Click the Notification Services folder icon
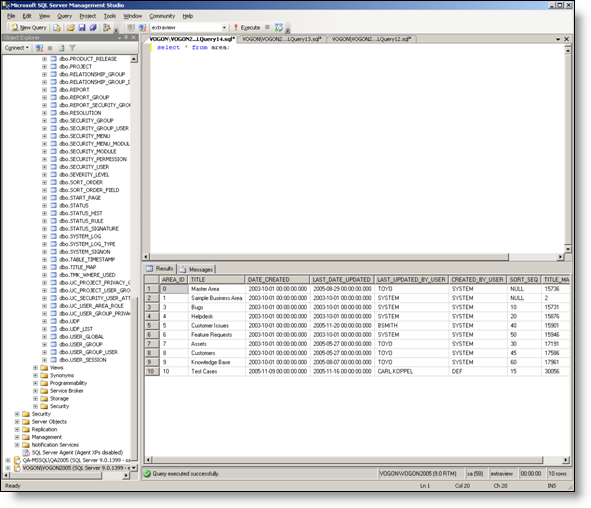The image size is (591, 508). tap(26, 445)
